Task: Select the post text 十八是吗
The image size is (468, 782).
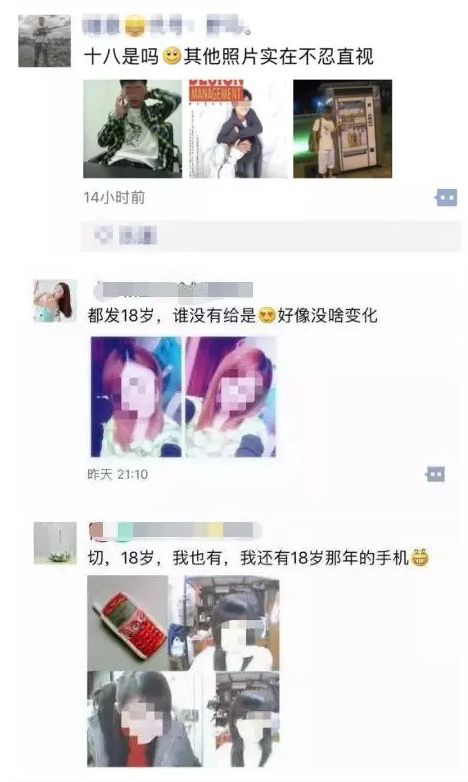Action: (122, 56)
